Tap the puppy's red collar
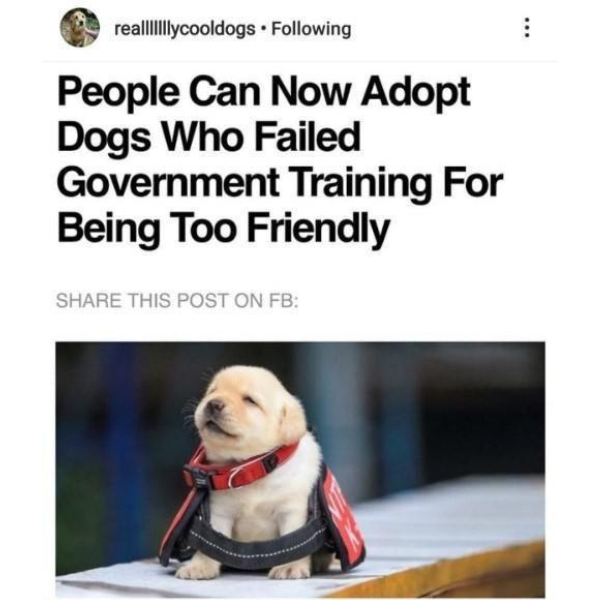This screenshot has width=600, height=600. pyautogui.click(x=240, y=468)
